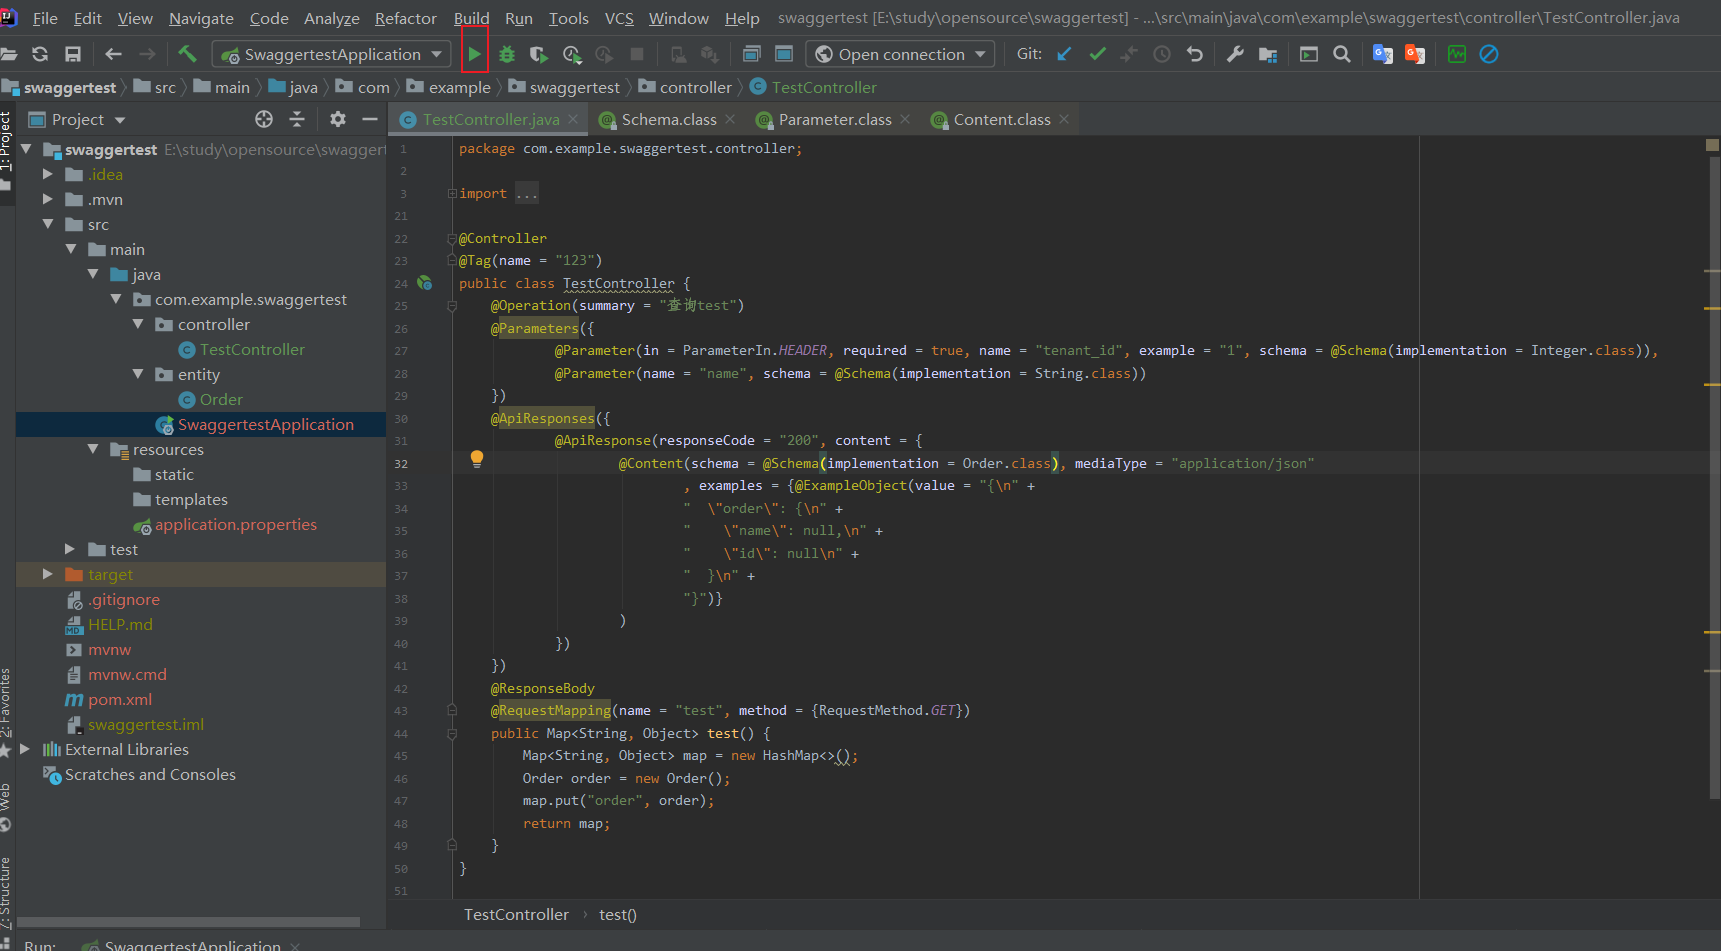
Task: Start debugging with the green bug icon
Action: click(507, 54)
